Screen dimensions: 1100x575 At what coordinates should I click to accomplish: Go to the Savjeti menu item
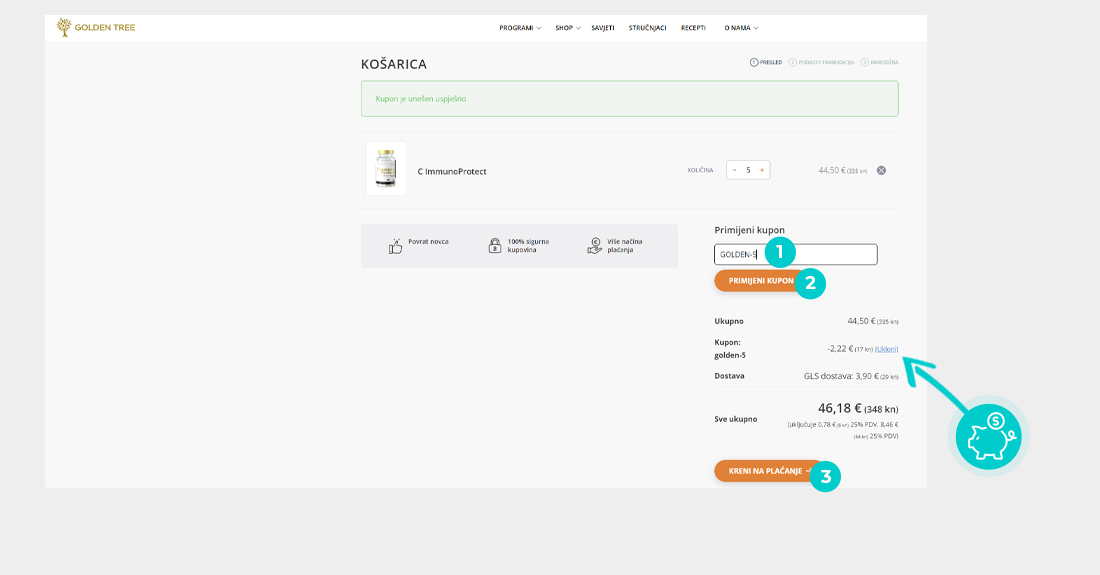click(x=602, y=28)
